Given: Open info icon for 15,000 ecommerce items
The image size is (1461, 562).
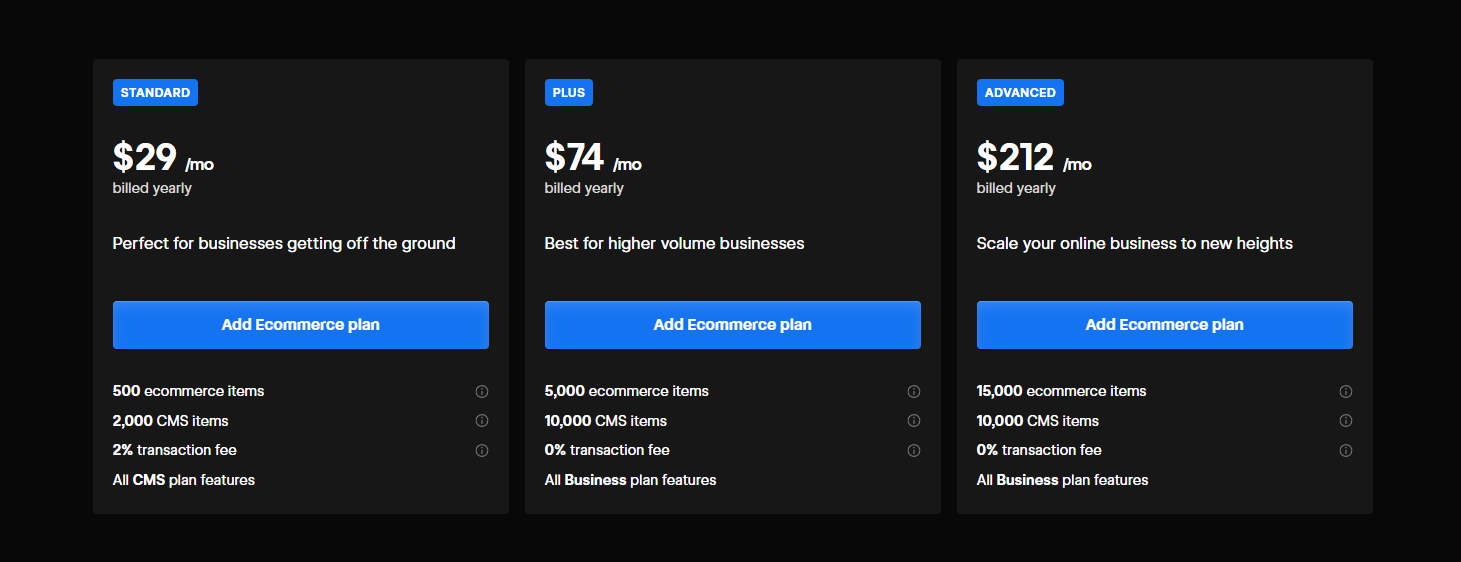Looking at the screenshot, I should [1346, 392].
